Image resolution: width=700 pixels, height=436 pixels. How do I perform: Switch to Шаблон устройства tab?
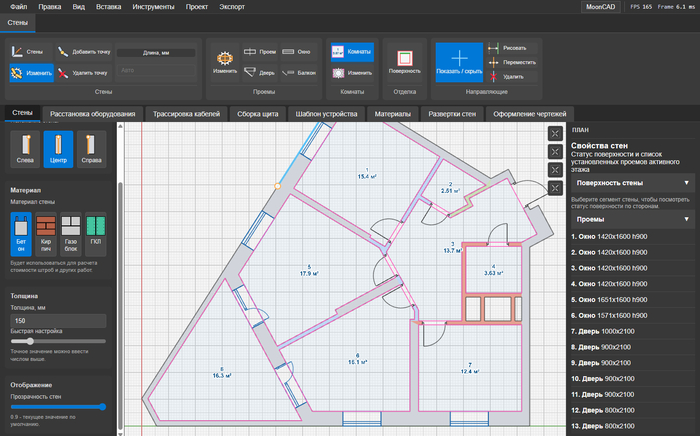tap(326, 114)
